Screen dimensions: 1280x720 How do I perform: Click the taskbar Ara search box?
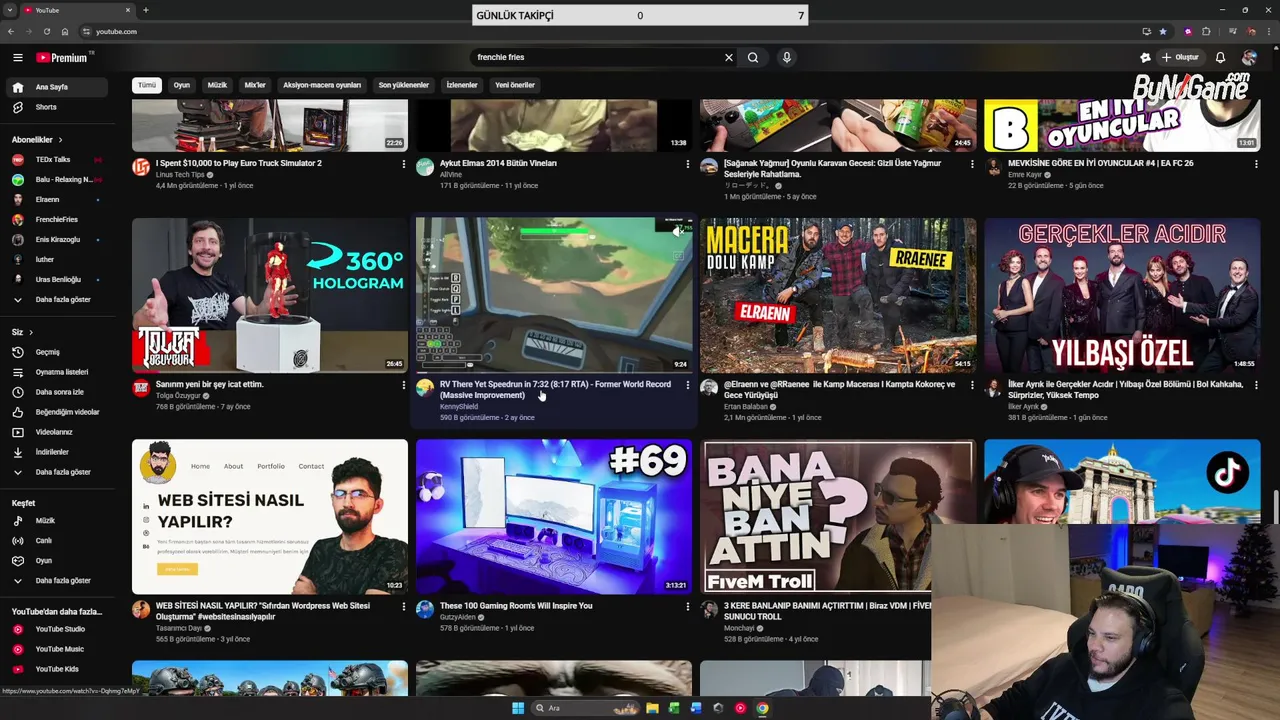(x=585, y=708)
